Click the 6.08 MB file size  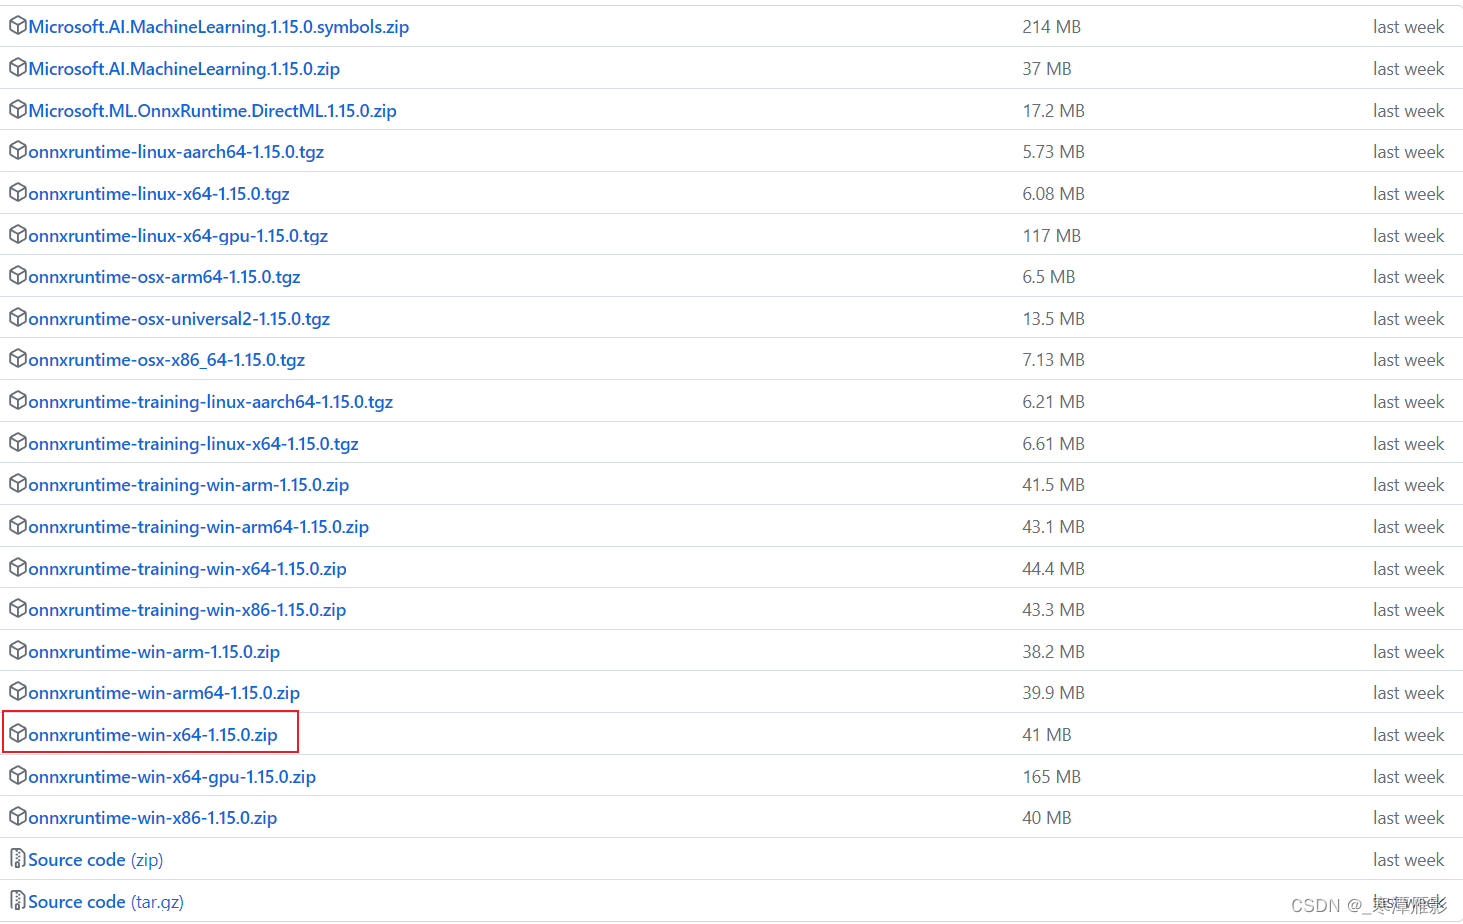1053,194
